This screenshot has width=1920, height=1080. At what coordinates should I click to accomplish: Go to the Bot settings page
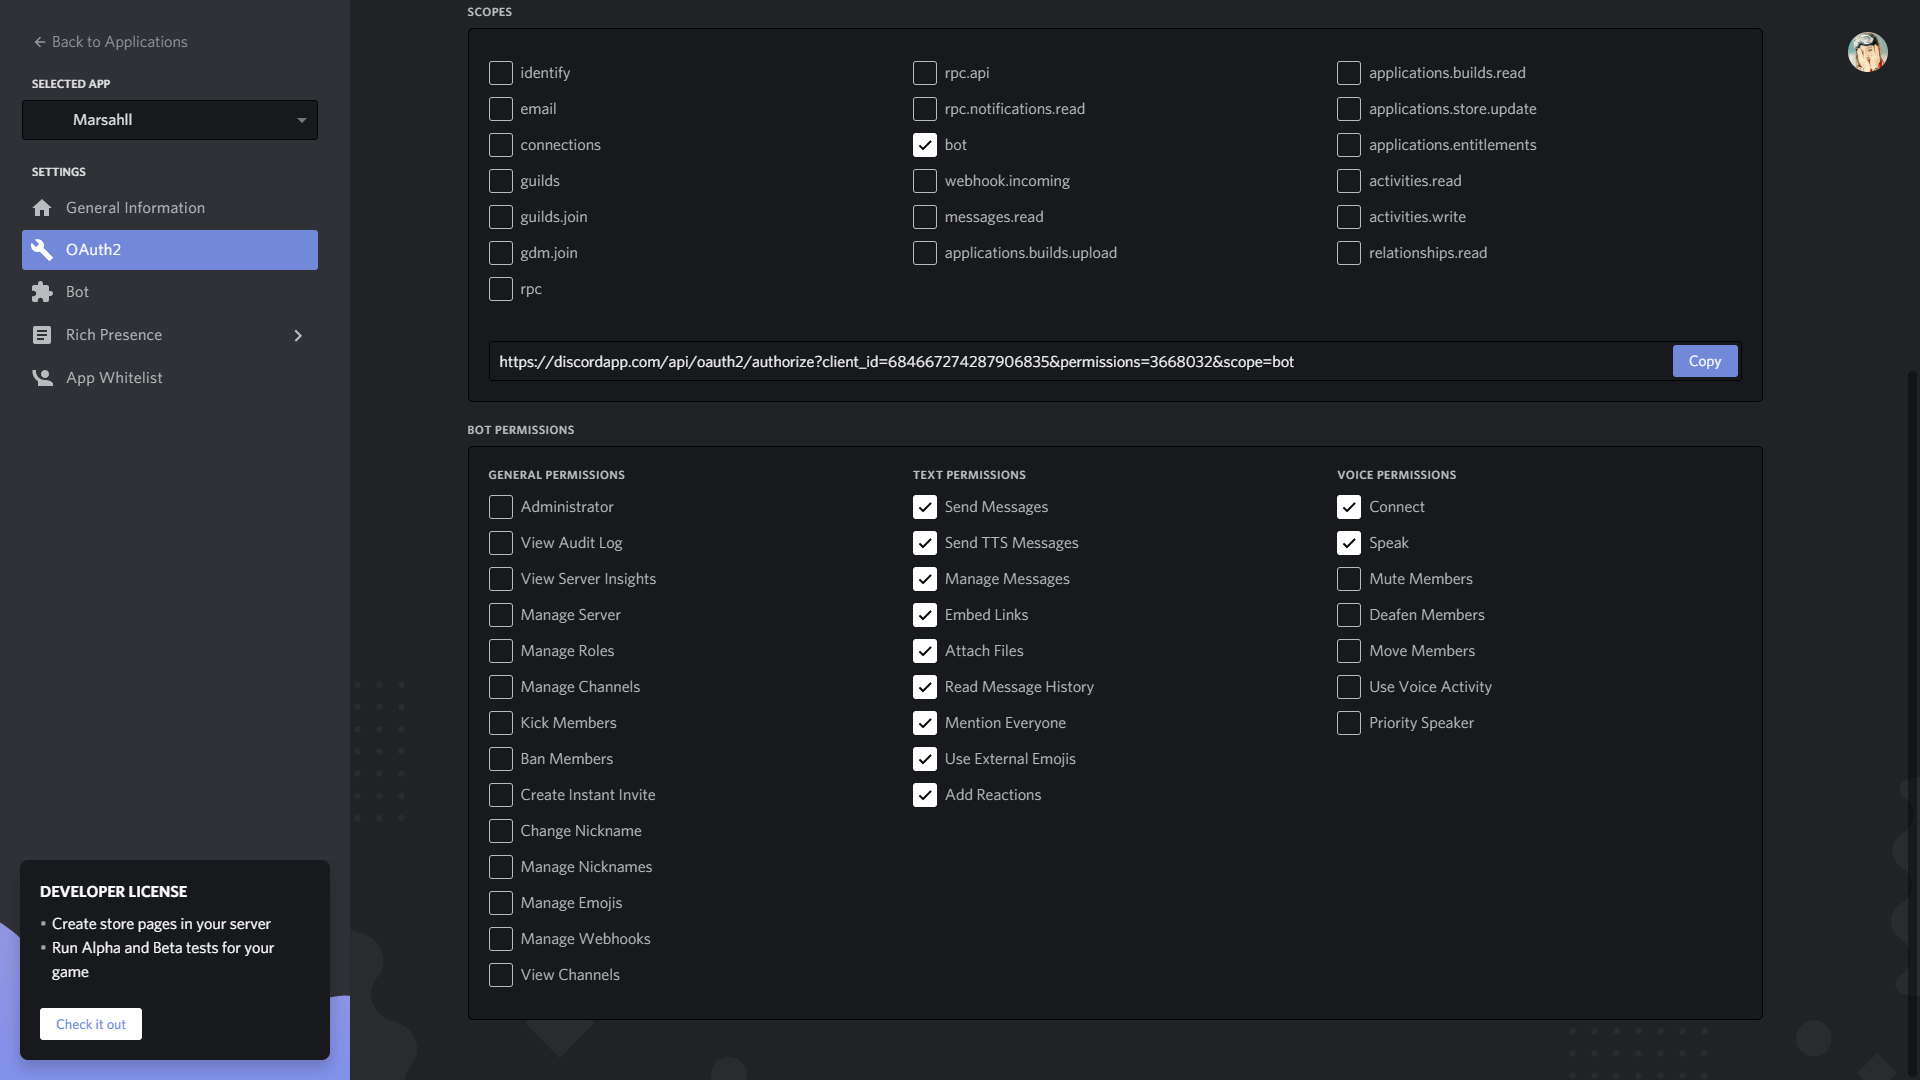coord(78,292)
